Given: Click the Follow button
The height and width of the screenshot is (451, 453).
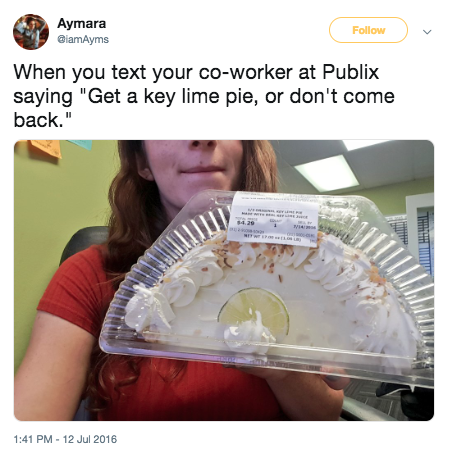Looking at the screenshot, I should pyautogui.click(x=368, y=30).
